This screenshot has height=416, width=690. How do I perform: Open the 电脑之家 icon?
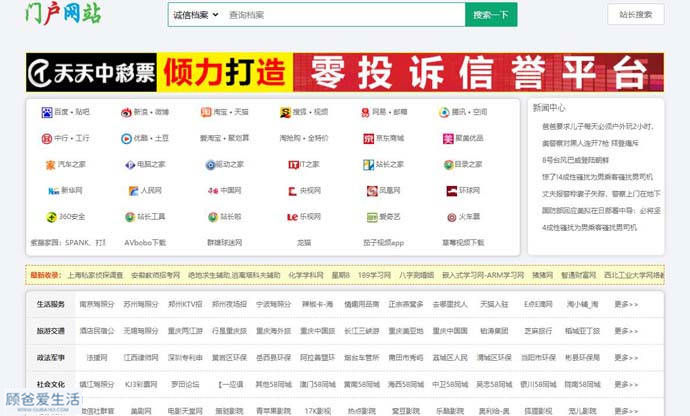coord(130,165)
